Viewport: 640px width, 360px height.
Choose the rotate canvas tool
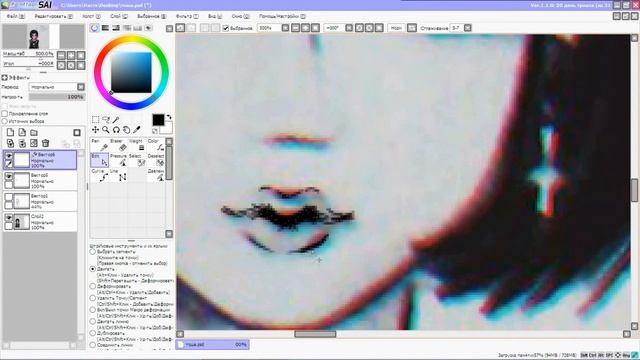pyautogui.click(x=116, y=130)
